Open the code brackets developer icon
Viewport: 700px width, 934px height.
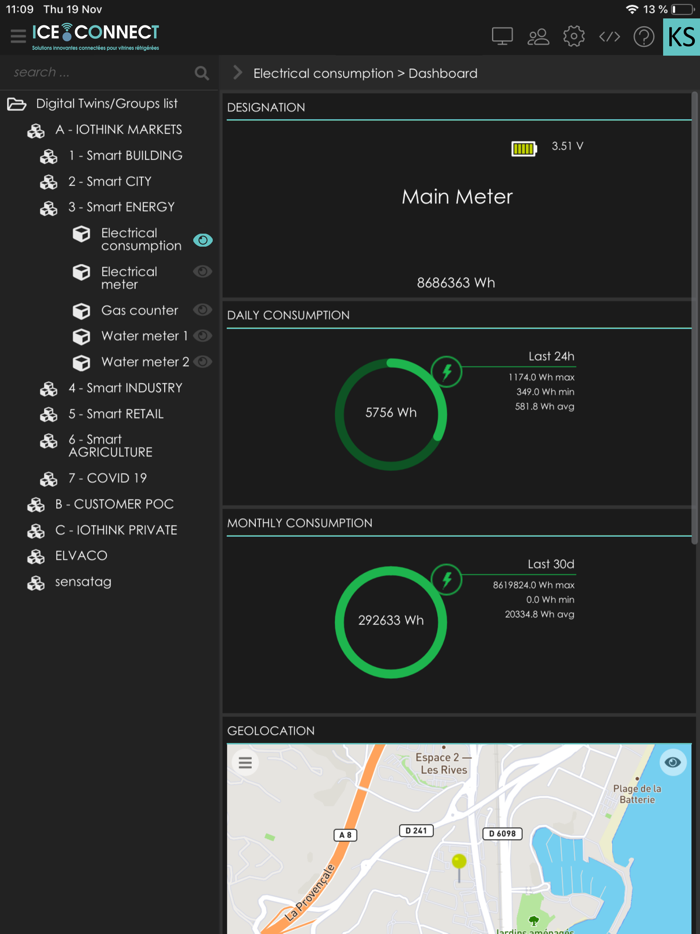[609, 37]
